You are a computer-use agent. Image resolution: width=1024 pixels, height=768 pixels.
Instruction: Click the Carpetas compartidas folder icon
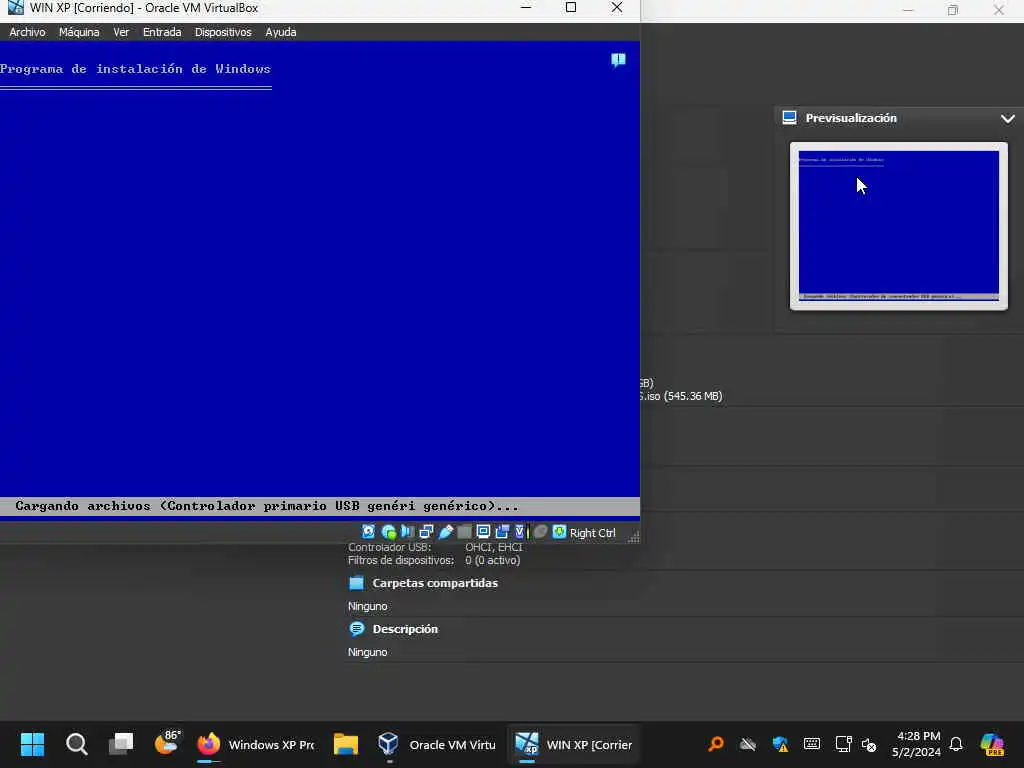click(357, 583)
